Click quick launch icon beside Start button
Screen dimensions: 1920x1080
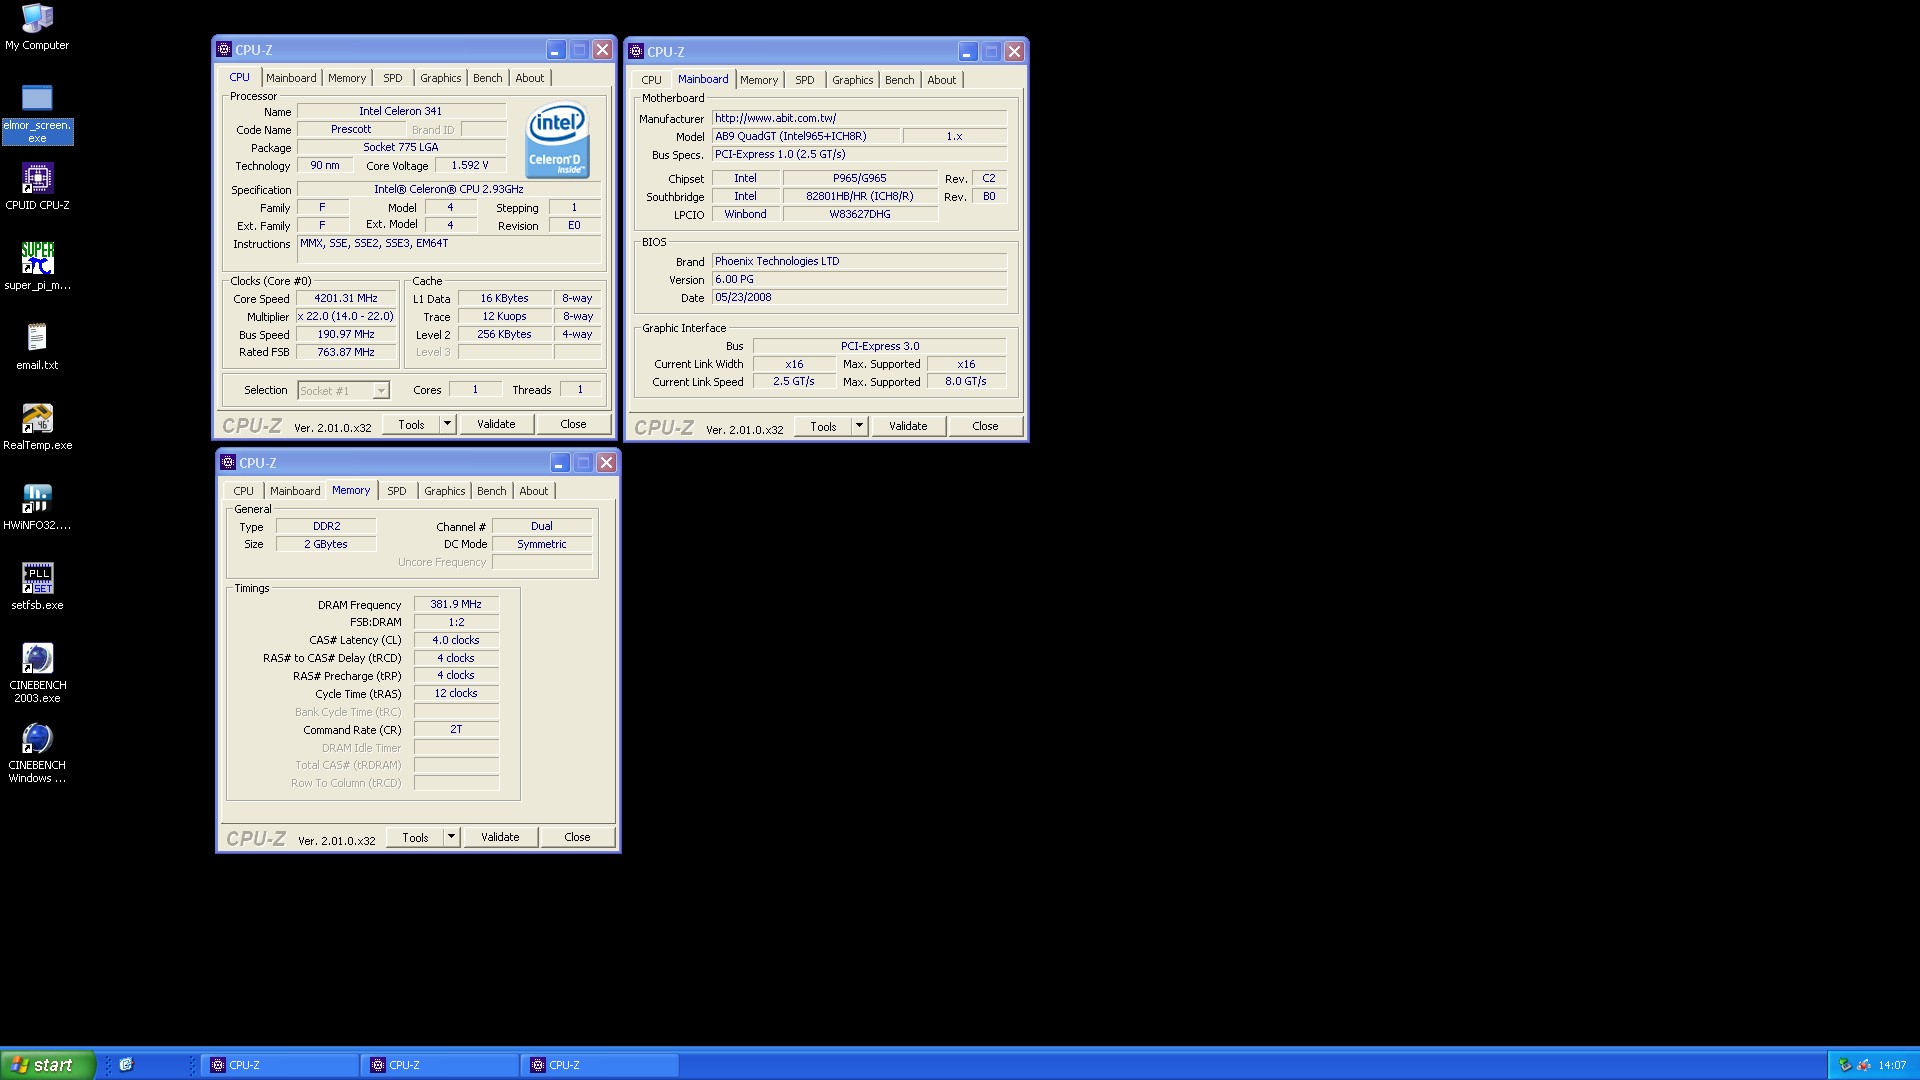126,1065
